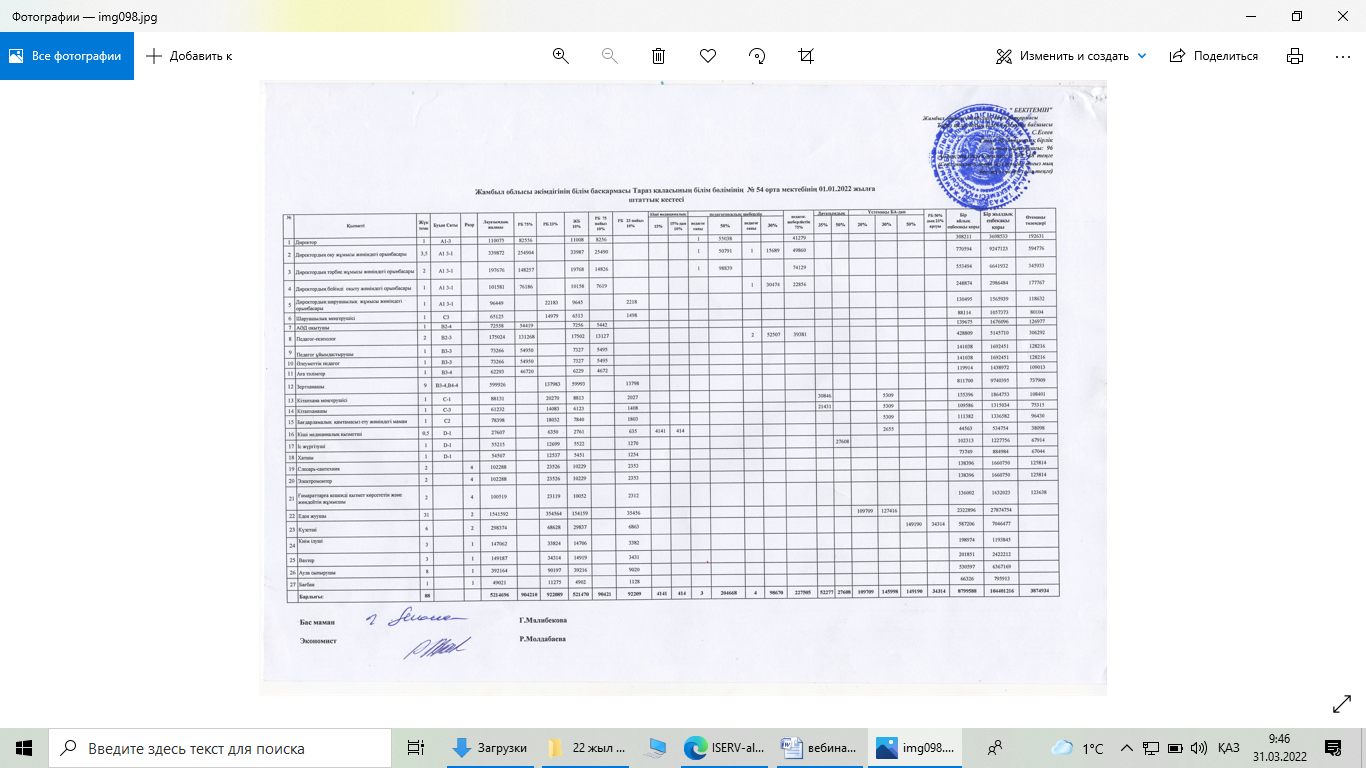This screenshot has width=1366, height=768.
Task: Select the crop tool icon
Action: [x=806, y=56]
